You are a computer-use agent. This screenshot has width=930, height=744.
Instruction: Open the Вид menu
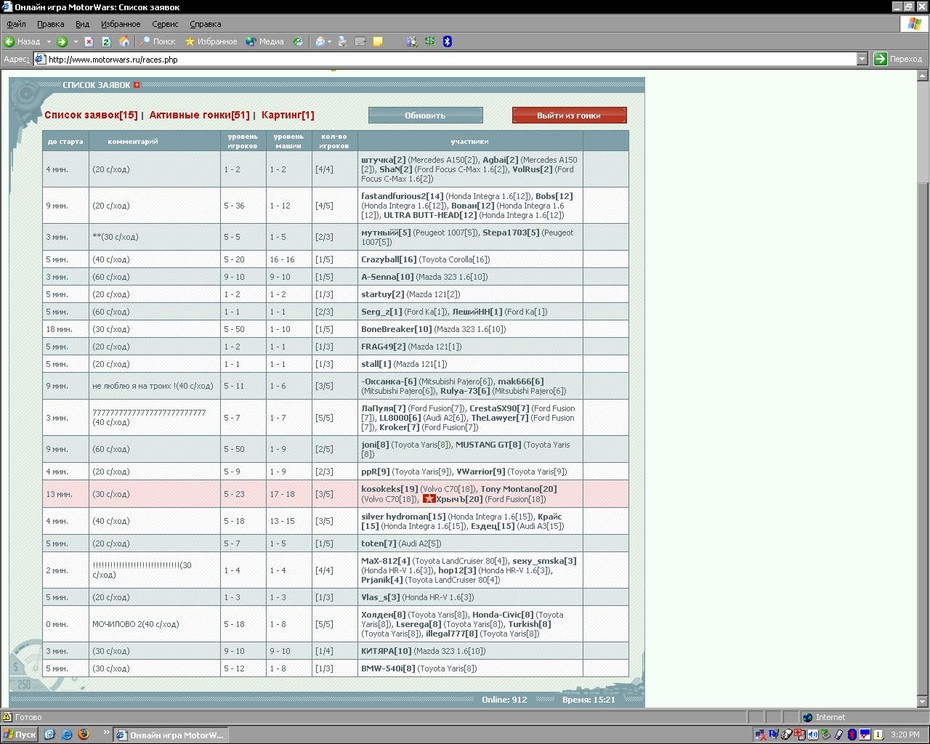pyautogui.click(x=82, y=24)
